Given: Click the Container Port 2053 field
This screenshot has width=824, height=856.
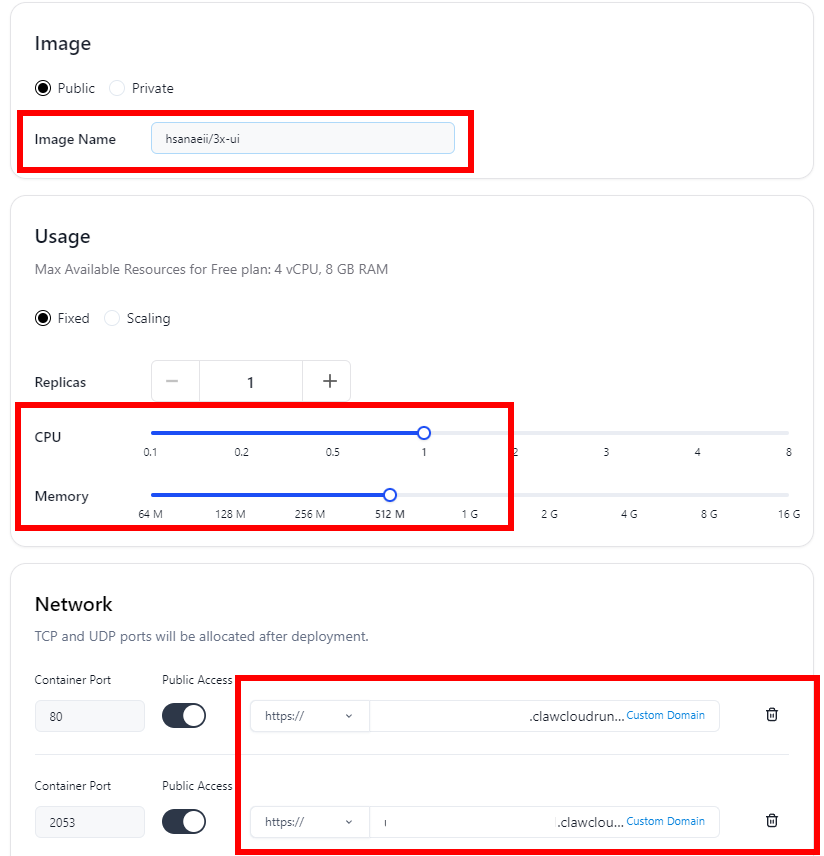Looking at the screenshot, I should tap(90, 822).
